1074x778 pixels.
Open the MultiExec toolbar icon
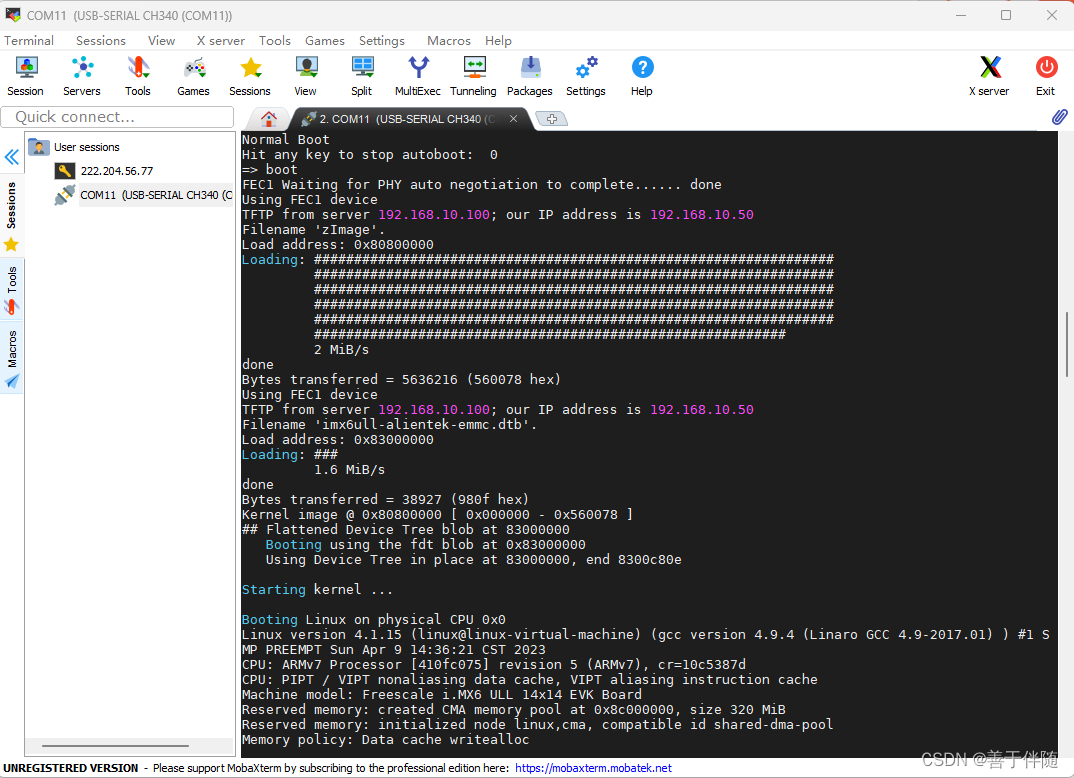pos(418,76)
